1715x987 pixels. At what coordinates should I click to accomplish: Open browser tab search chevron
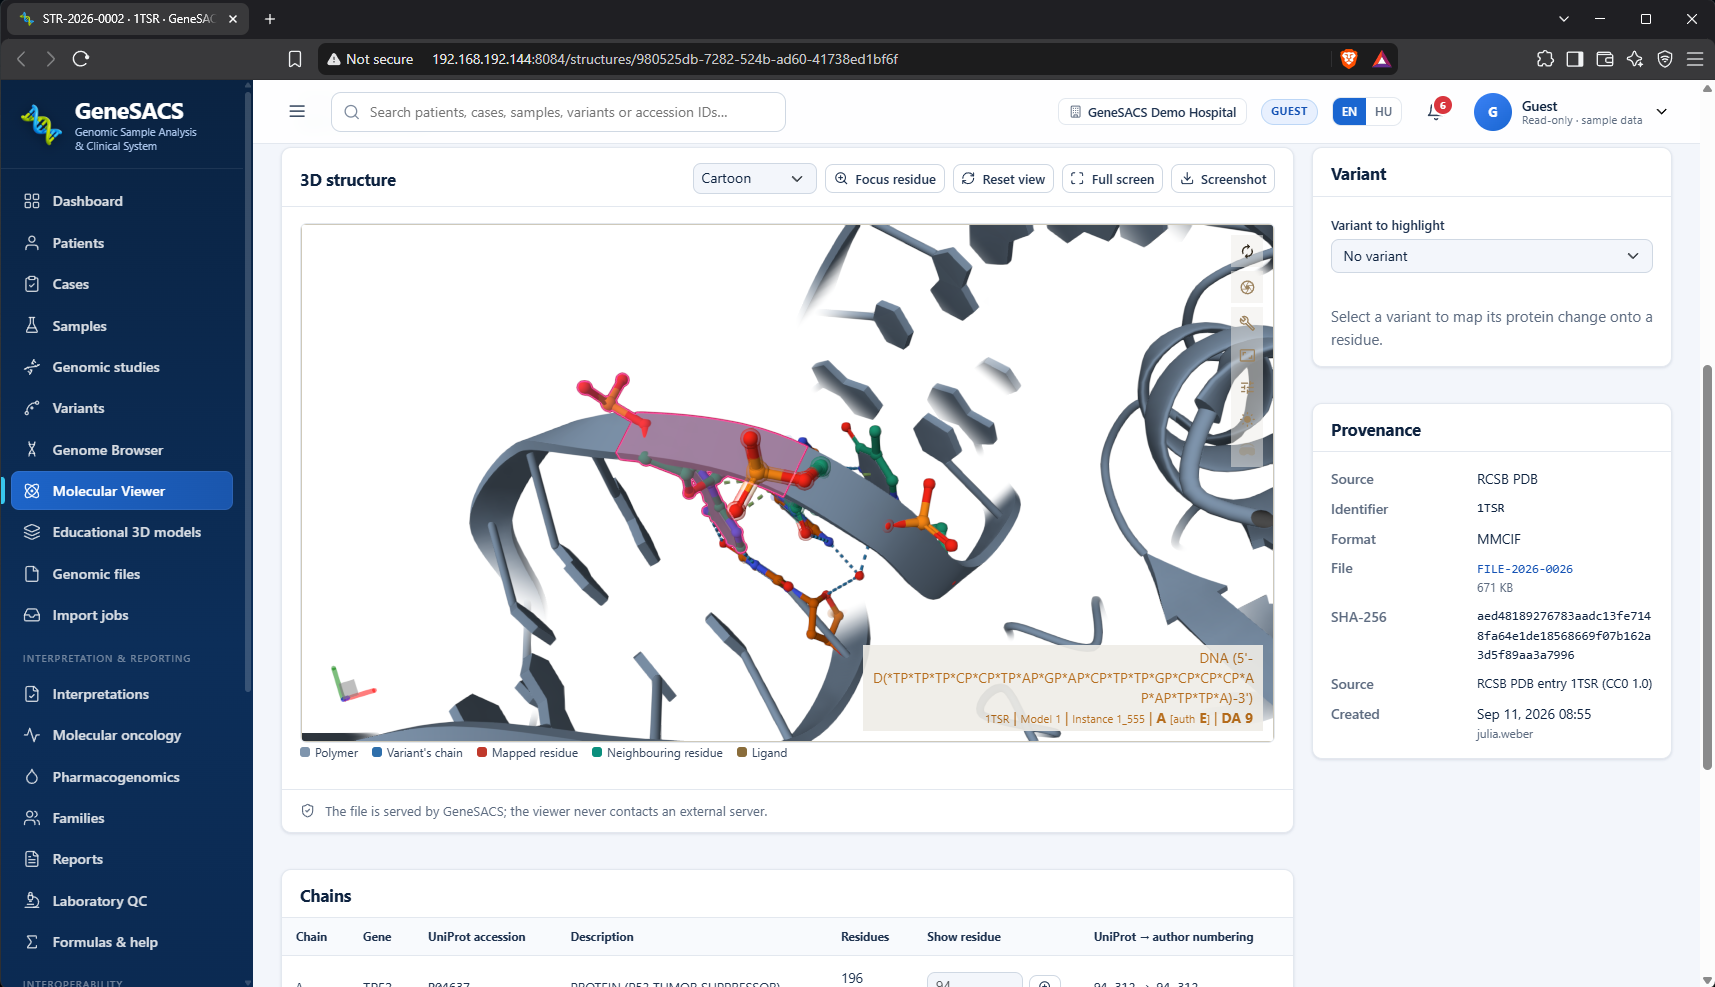(x=1564, y=19)
